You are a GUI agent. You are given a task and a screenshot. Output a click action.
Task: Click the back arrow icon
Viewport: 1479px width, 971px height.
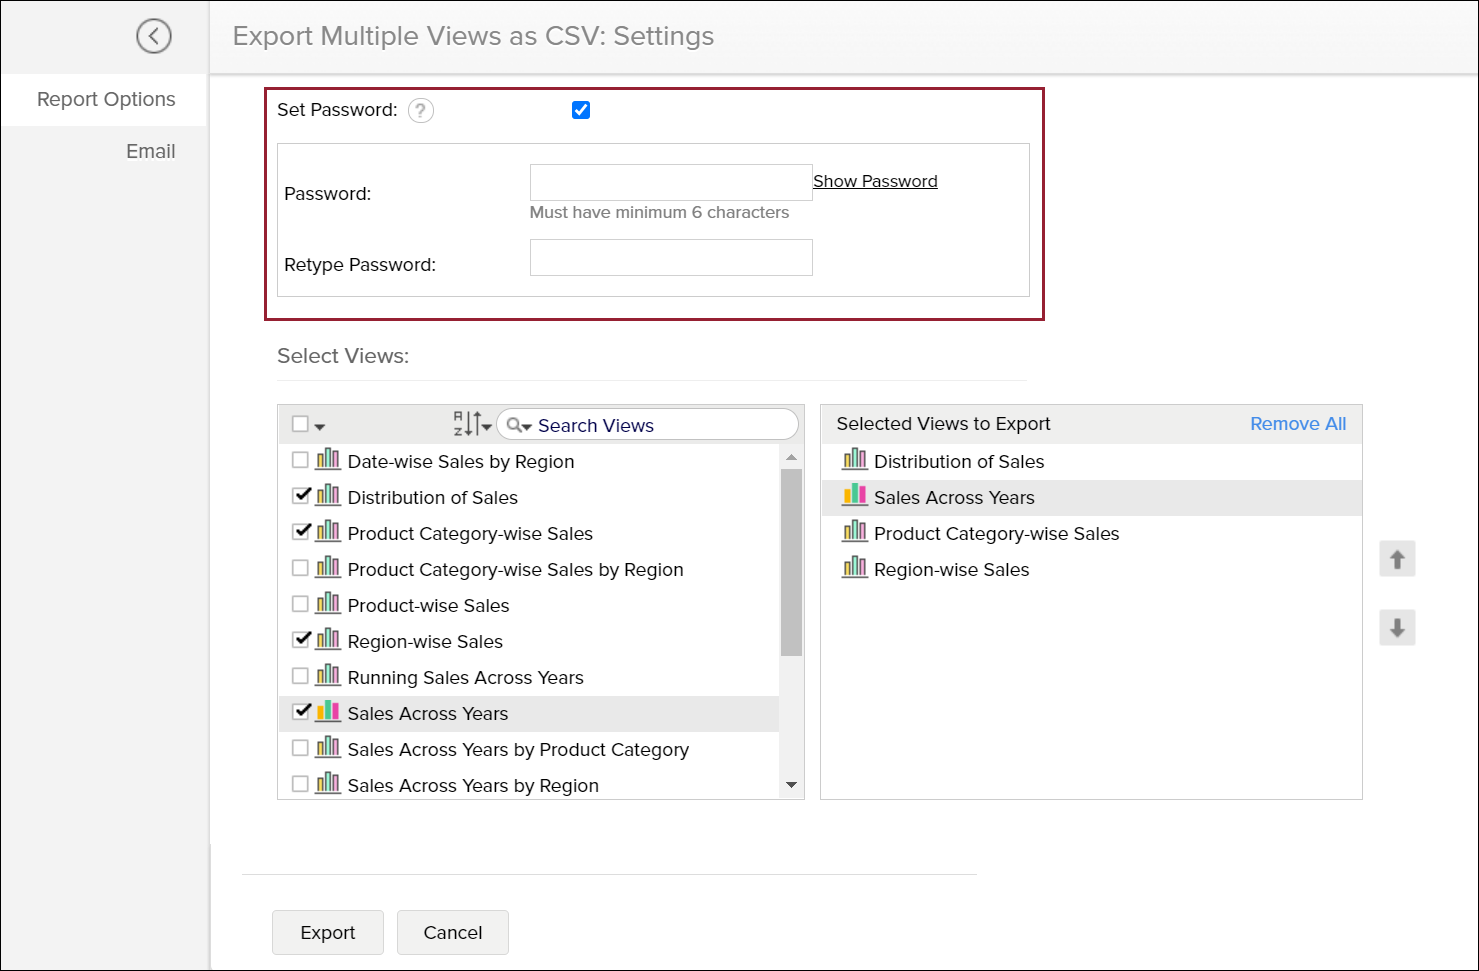point(154,36)
